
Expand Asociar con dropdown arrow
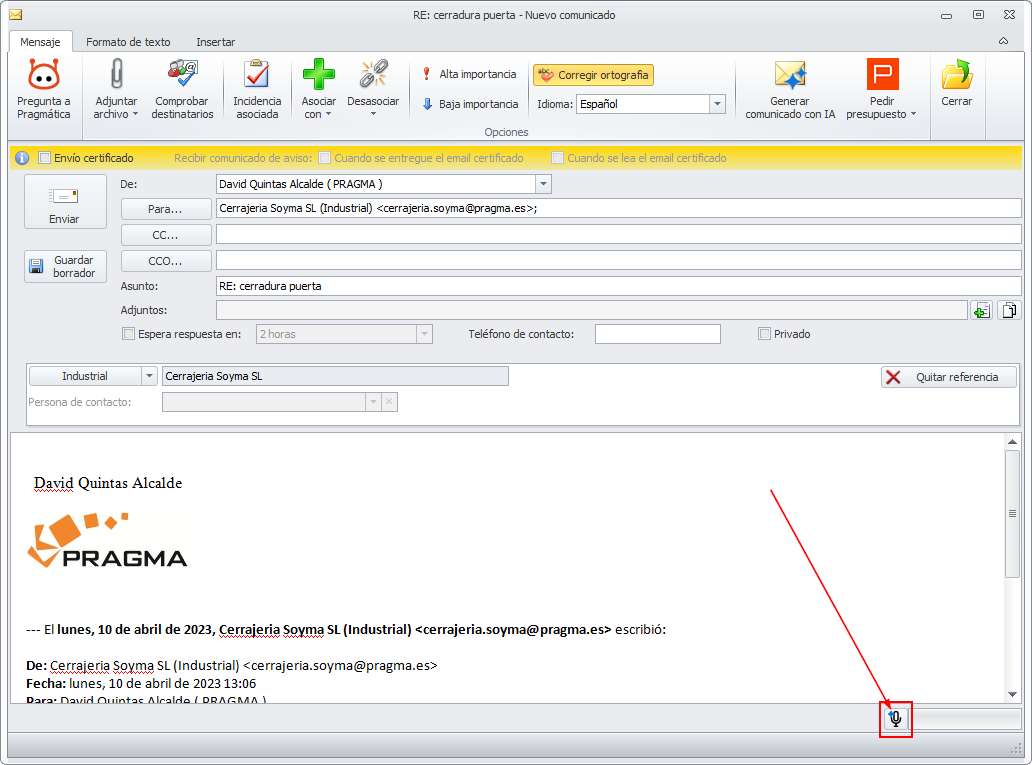[x=328, y=115]
